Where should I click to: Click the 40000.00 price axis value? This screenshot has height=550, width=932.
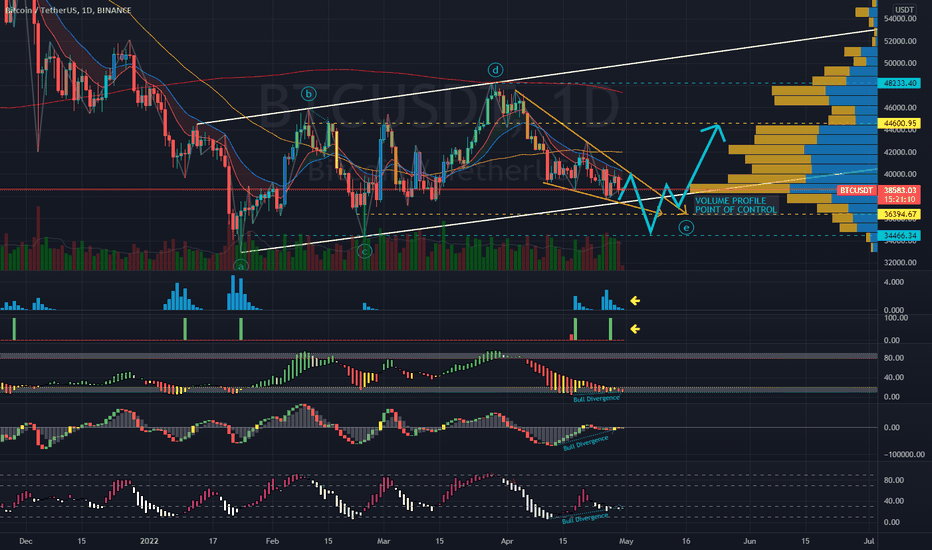900,174
